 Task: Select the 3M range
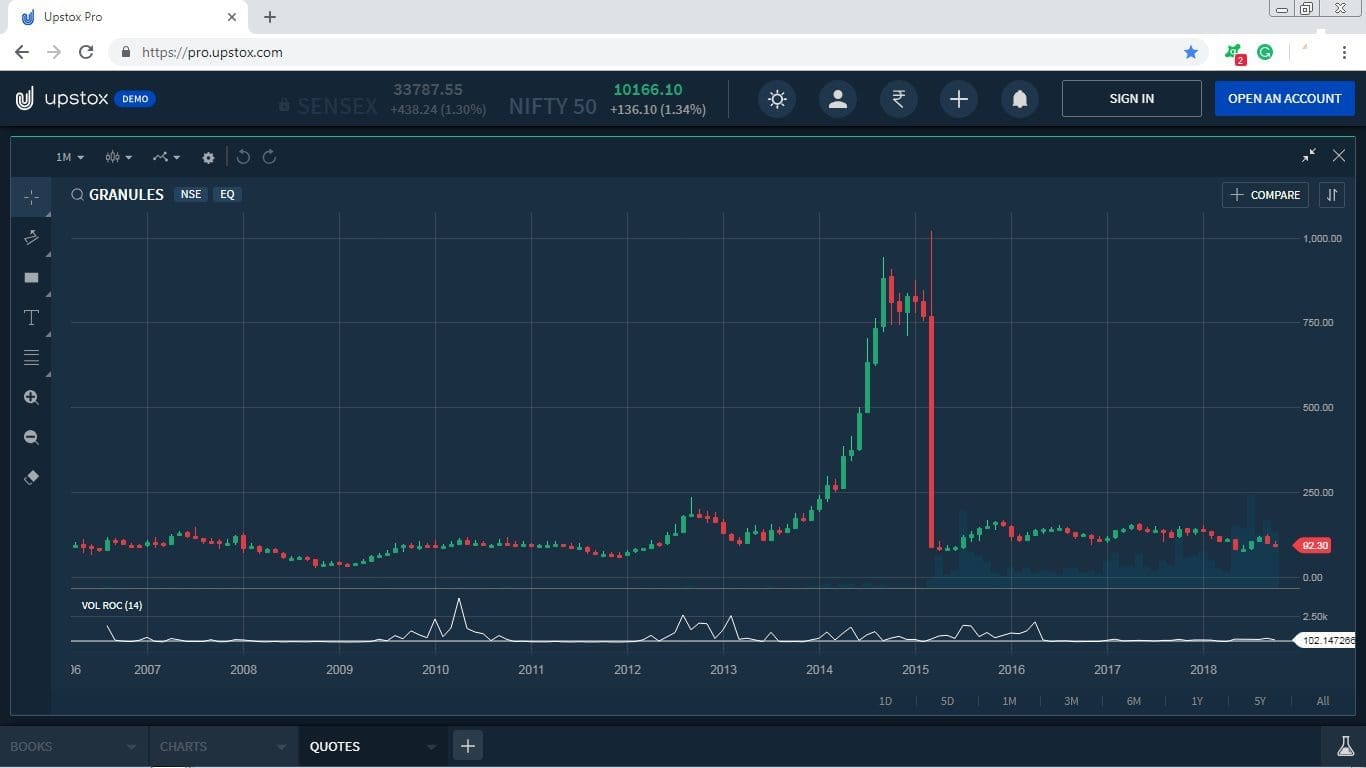1071,701
